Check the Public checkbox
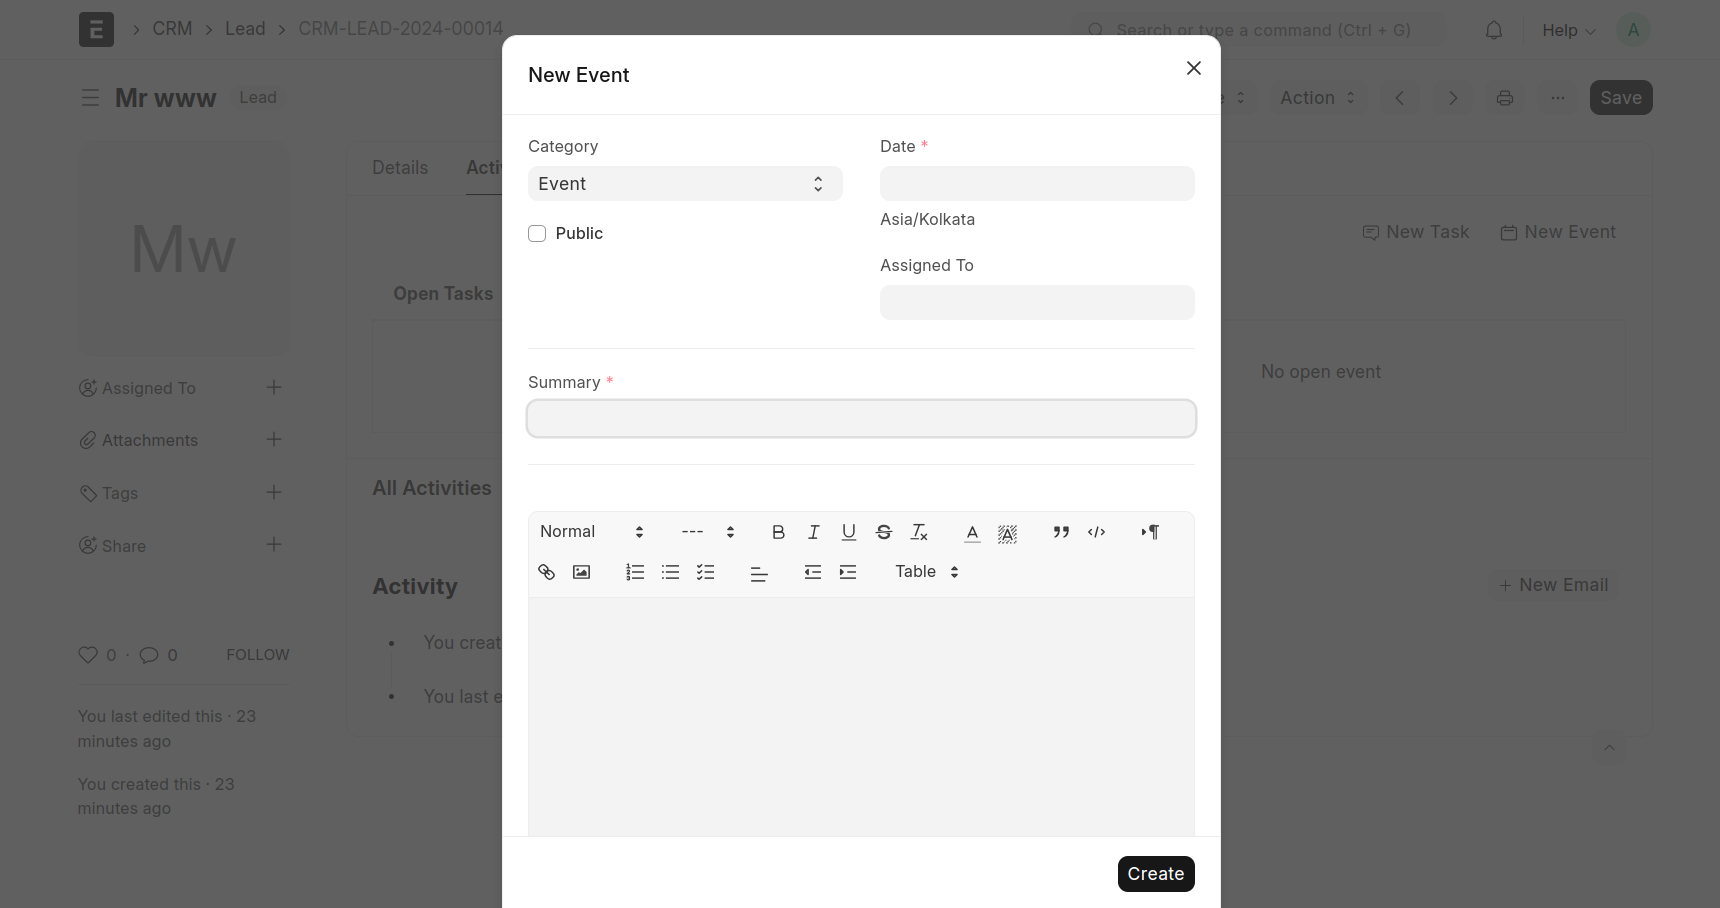Screen dimensions: 1720x908 coord(537,233)
